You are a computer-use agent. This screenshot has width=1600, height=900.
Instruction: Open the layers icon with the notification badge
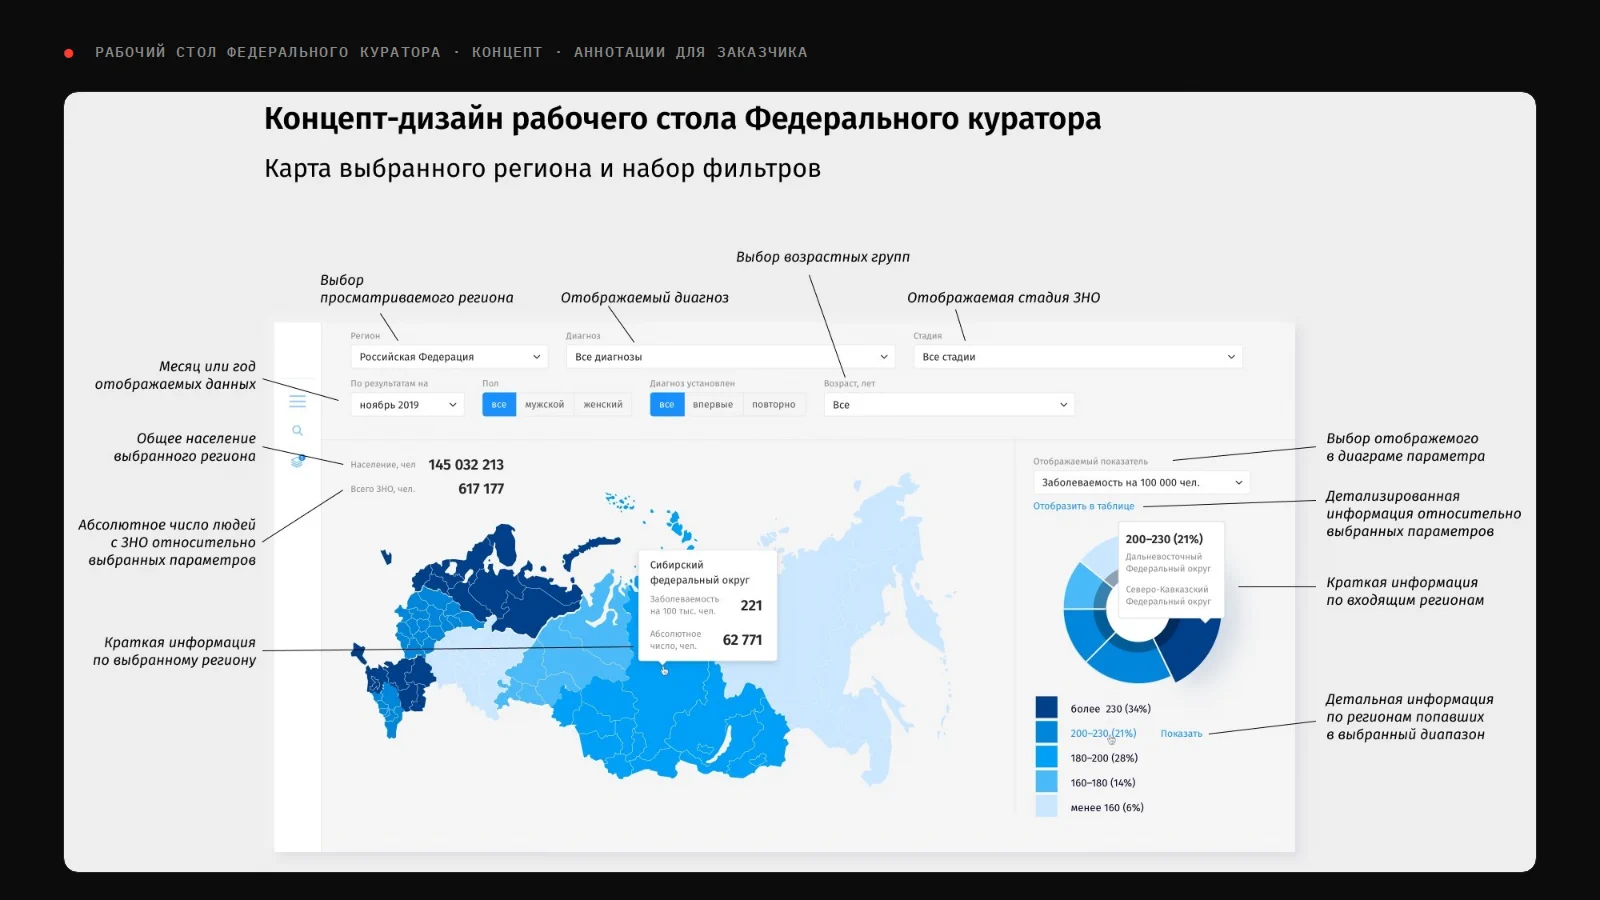pos(297,461)
